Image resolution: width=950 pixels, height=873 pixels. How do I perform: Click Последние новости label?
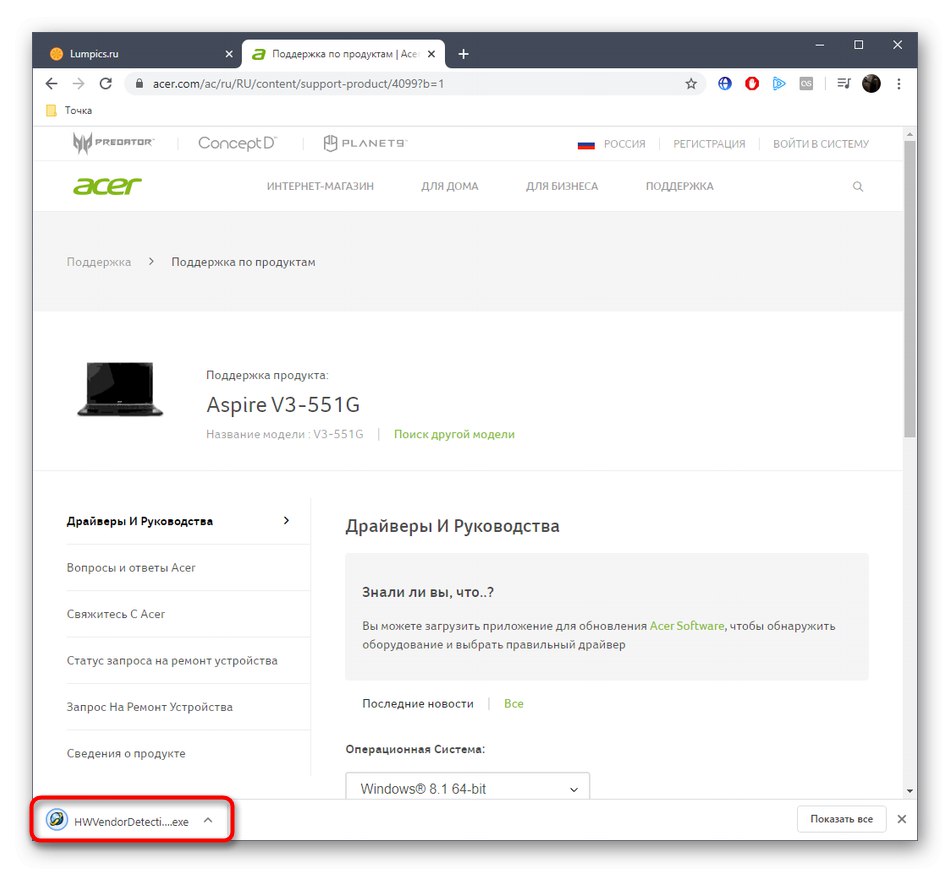click(x=417, y=703)
